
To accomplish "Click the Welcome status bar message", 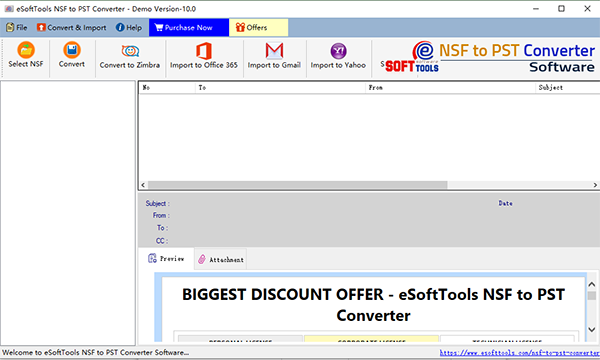I will 96,352.
